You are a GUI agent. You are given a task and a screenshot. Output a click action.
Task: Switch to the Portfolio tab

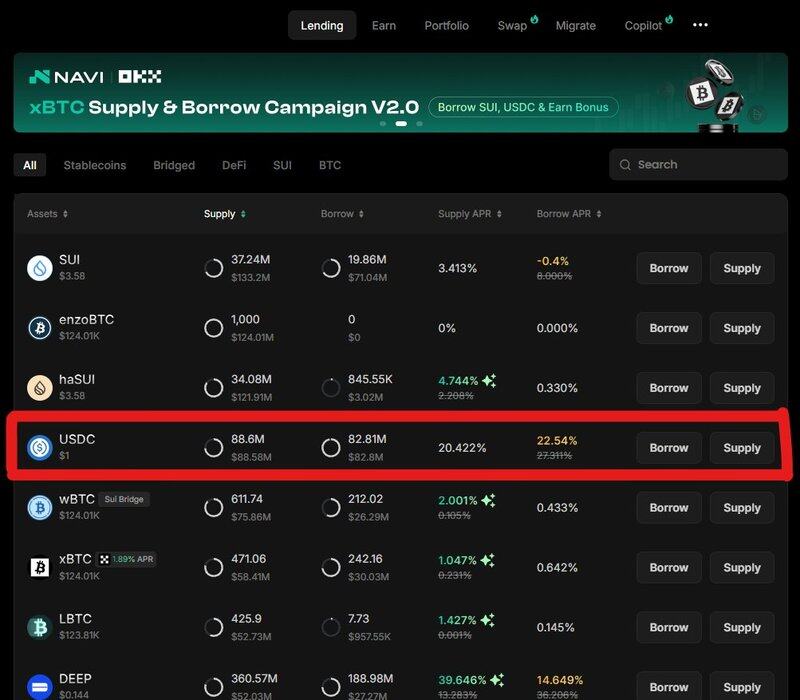click(x=446, y=25)
